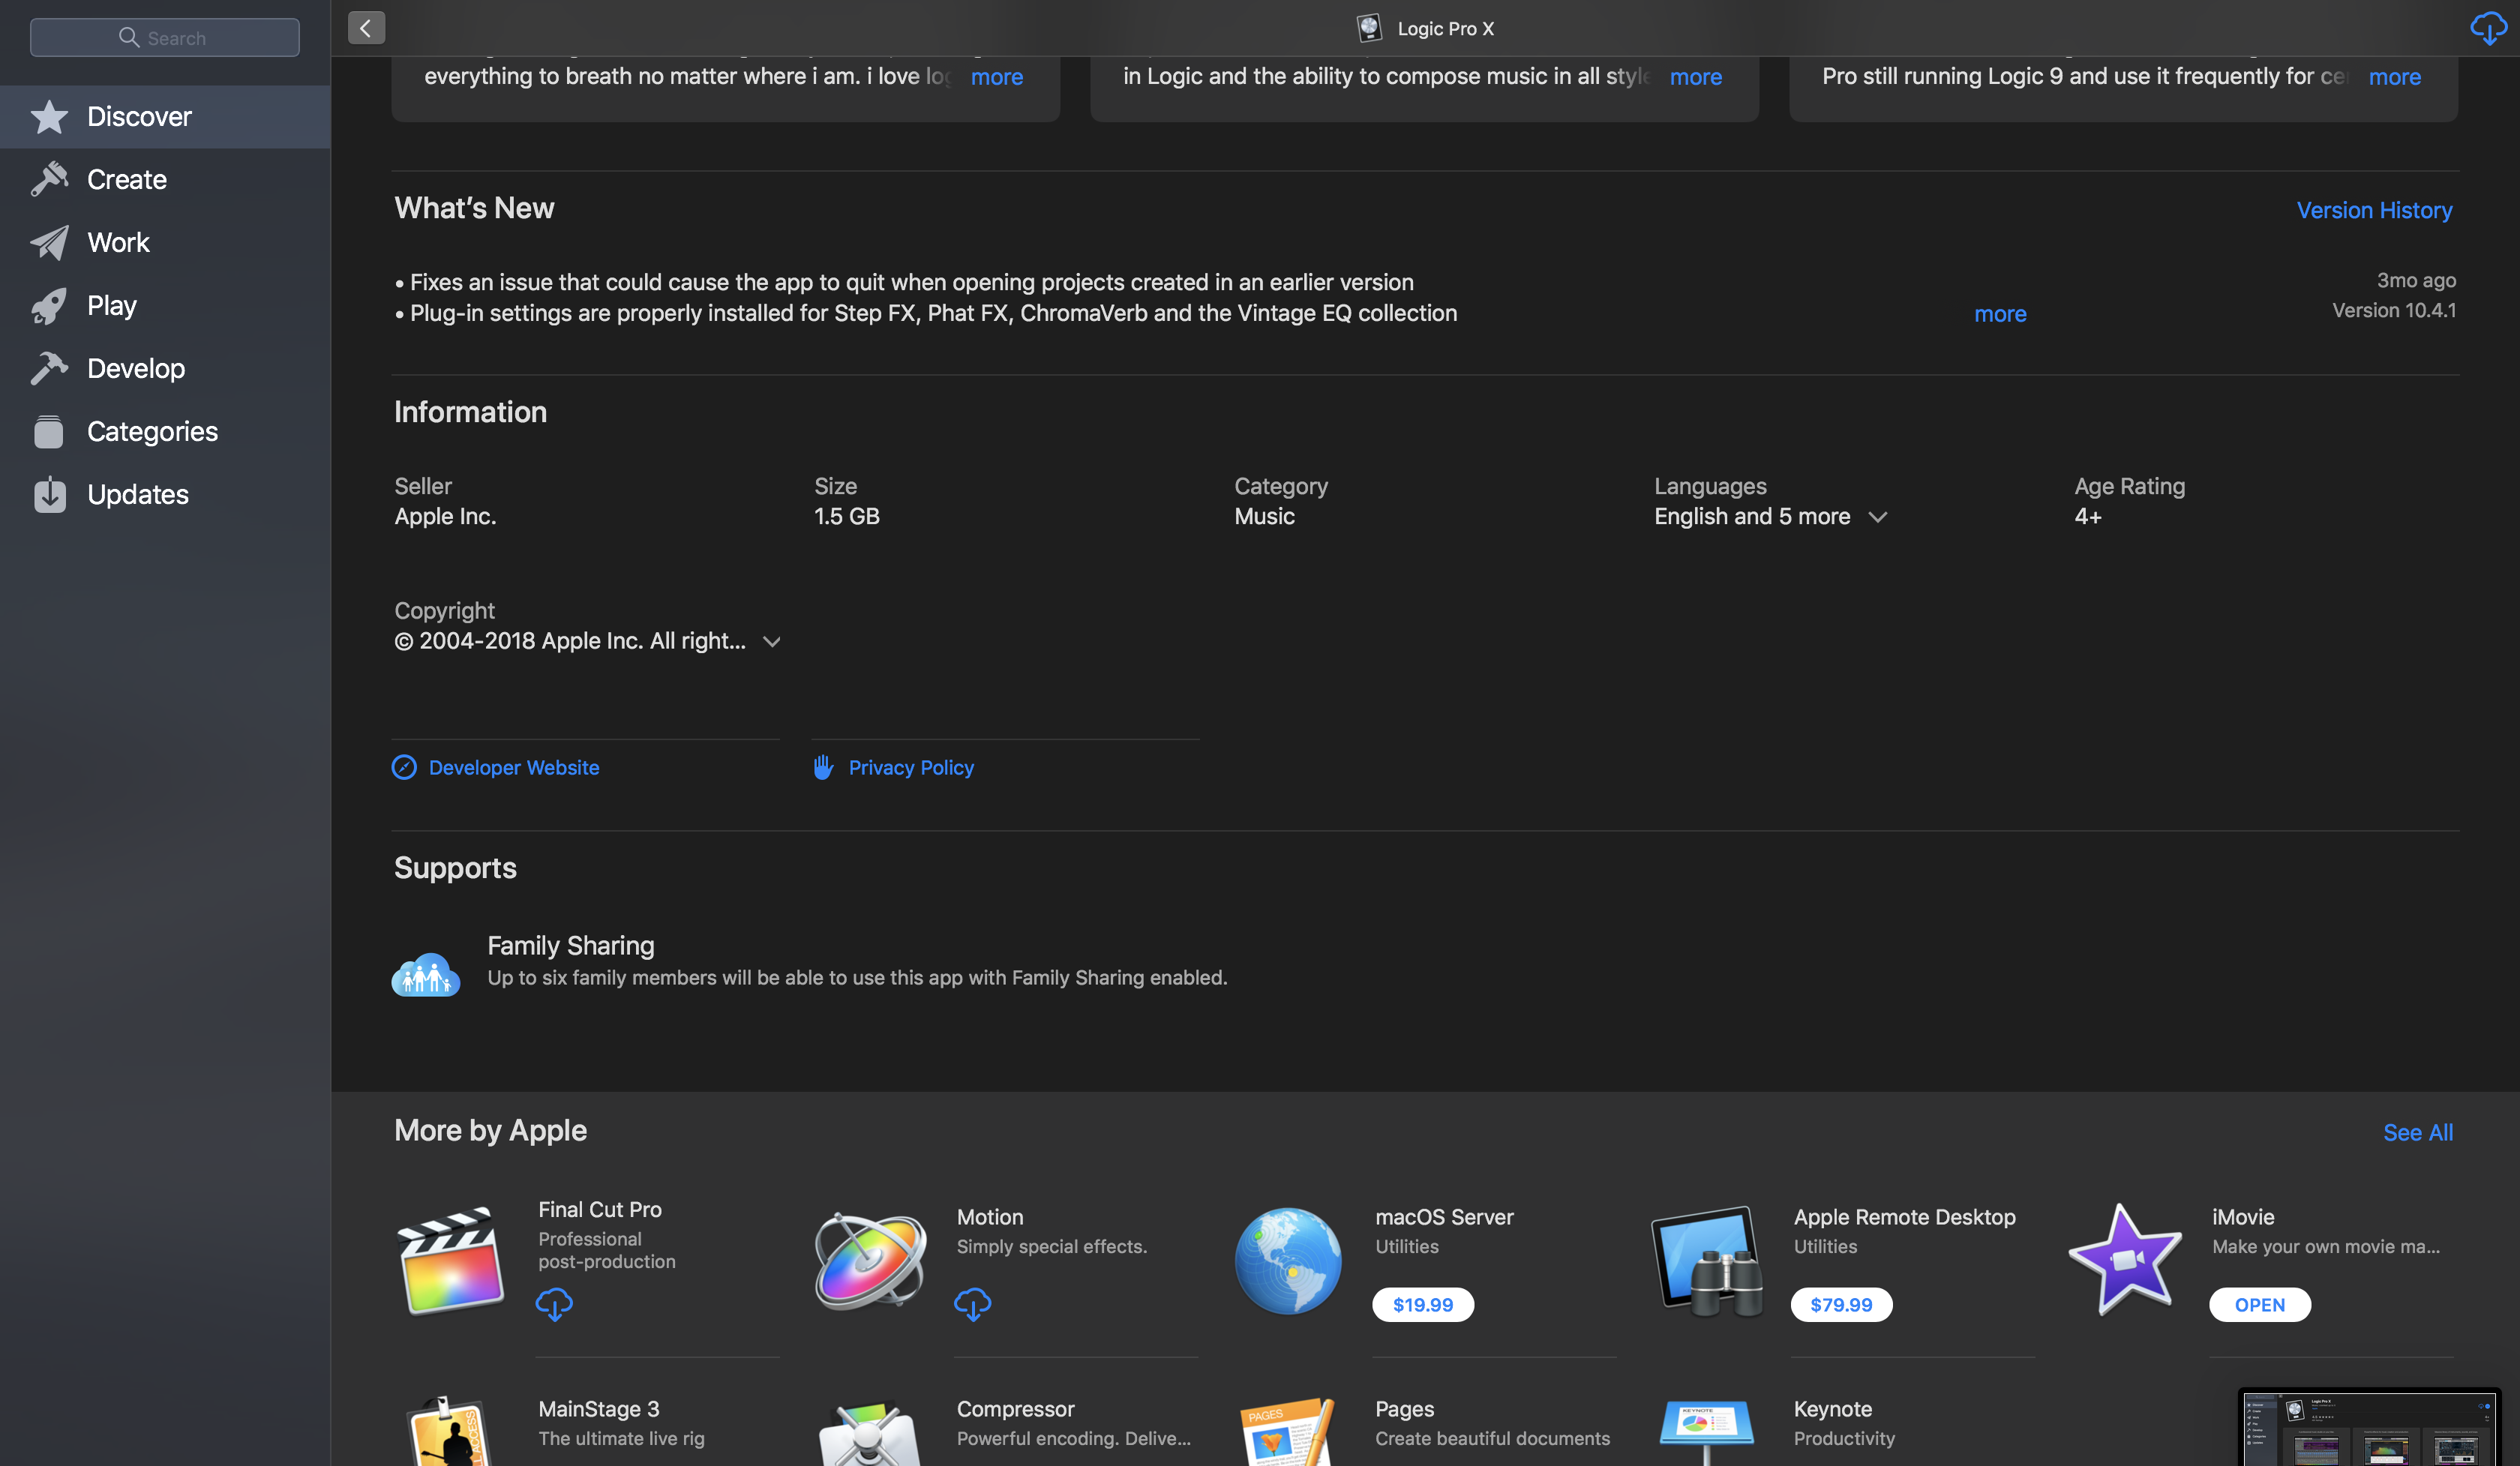Expand the Logic 9 review with more
The width and height of the screenshot is (2520, 1466).
click(x=2394, y=77)
